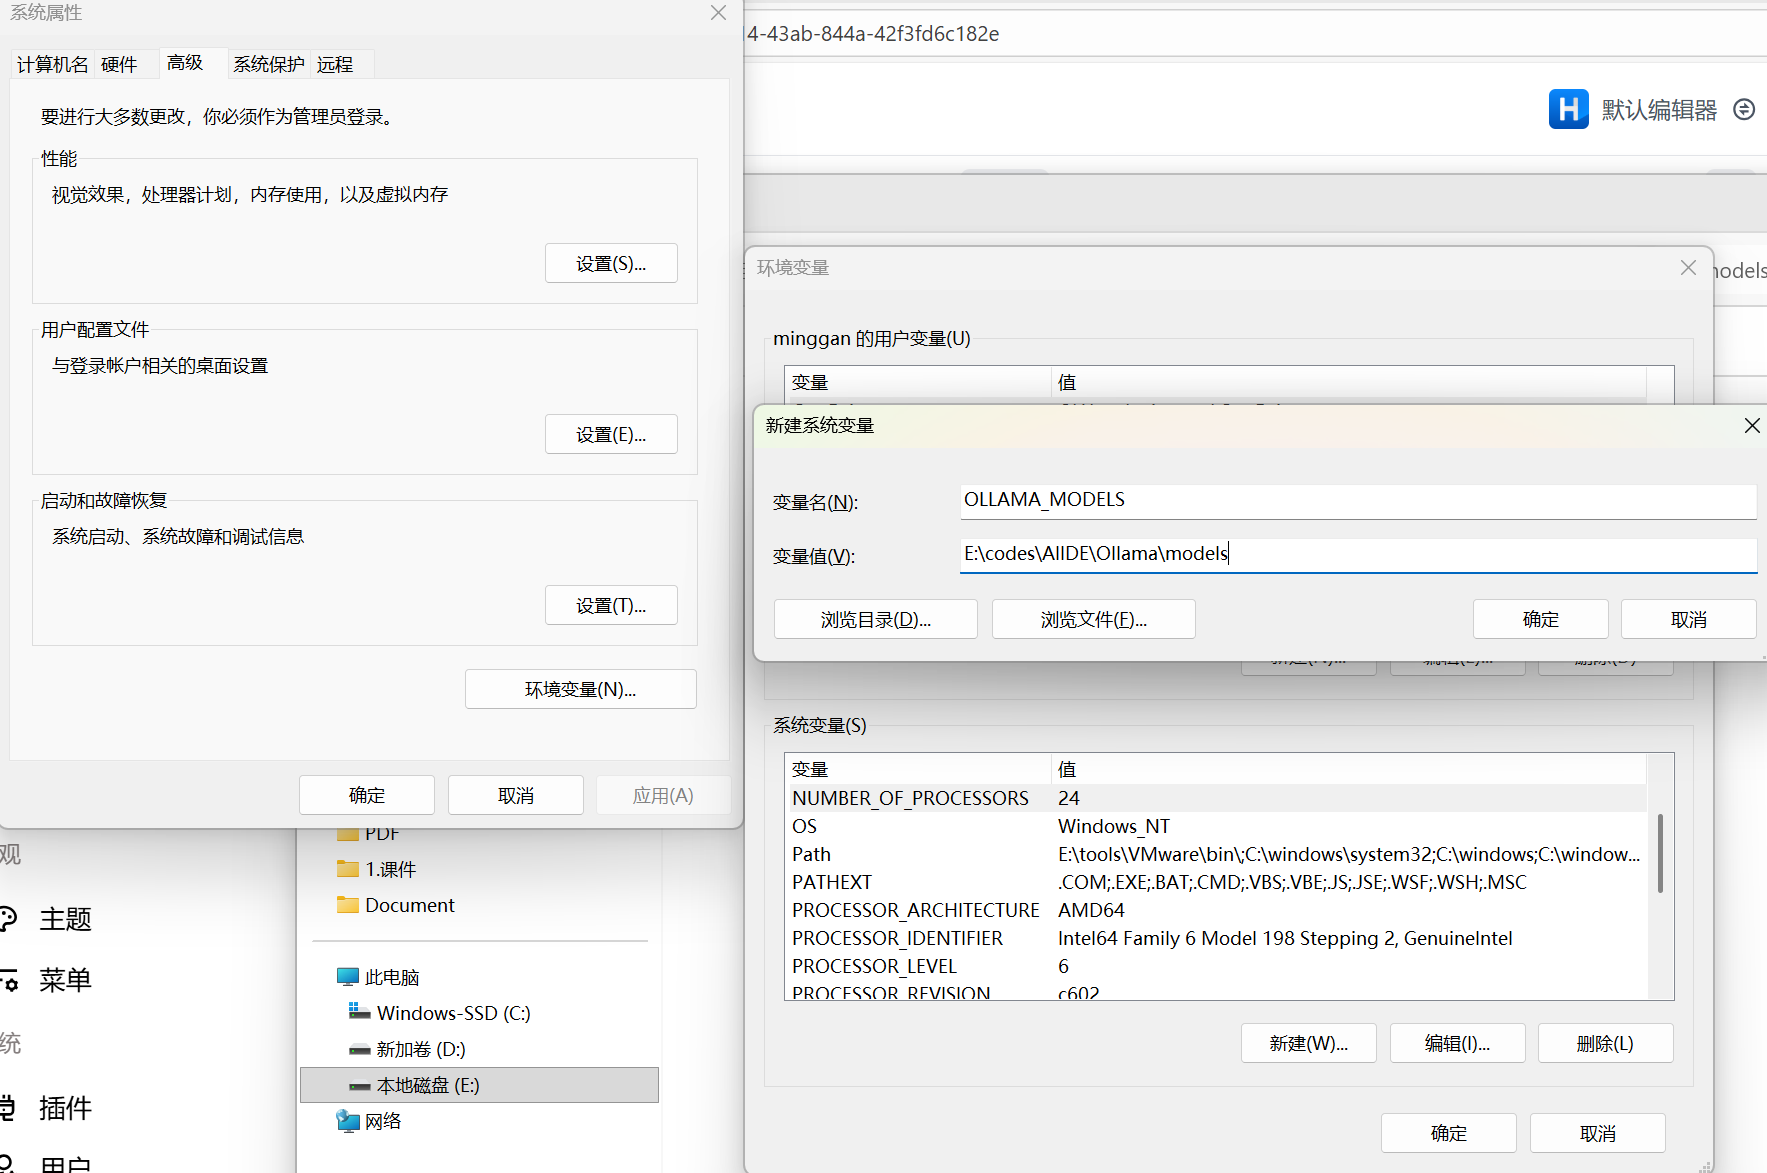
Task: Open the 远程 tab
Action: (x=335, y=65)
